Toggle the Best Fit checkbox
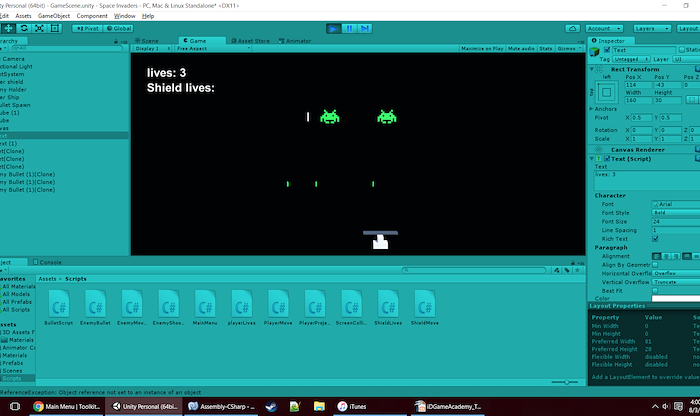 [x=655, y=291]
